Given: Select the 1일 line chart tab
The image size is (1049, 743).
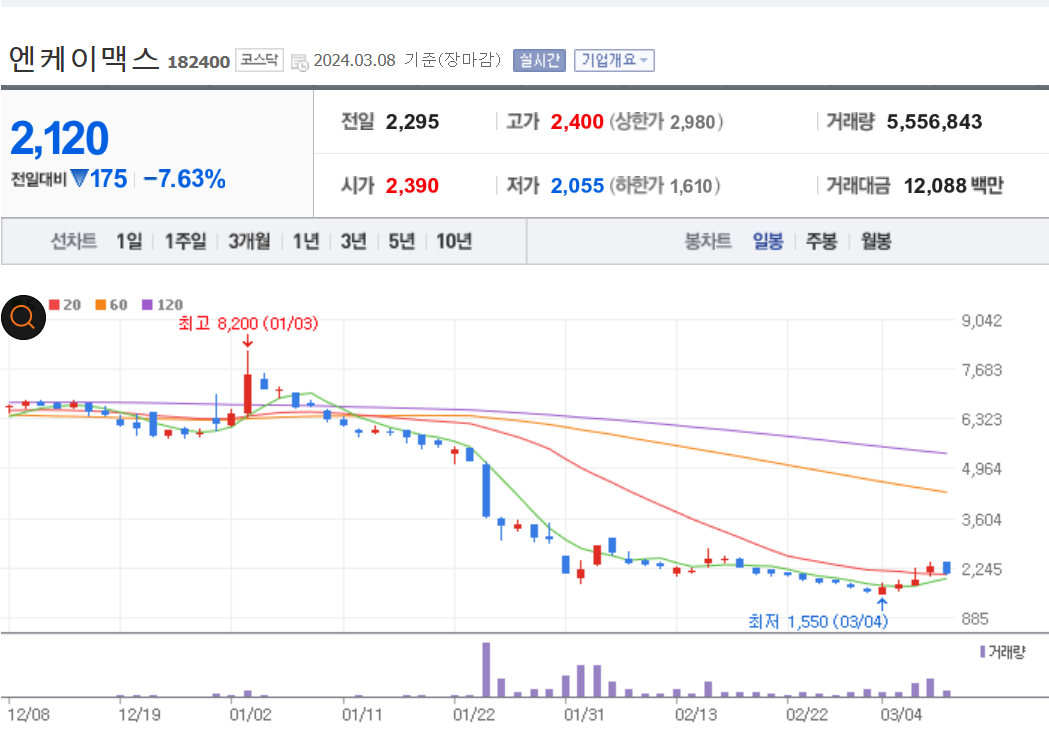Looking at the screenshot, I should (x=129, y=241).
